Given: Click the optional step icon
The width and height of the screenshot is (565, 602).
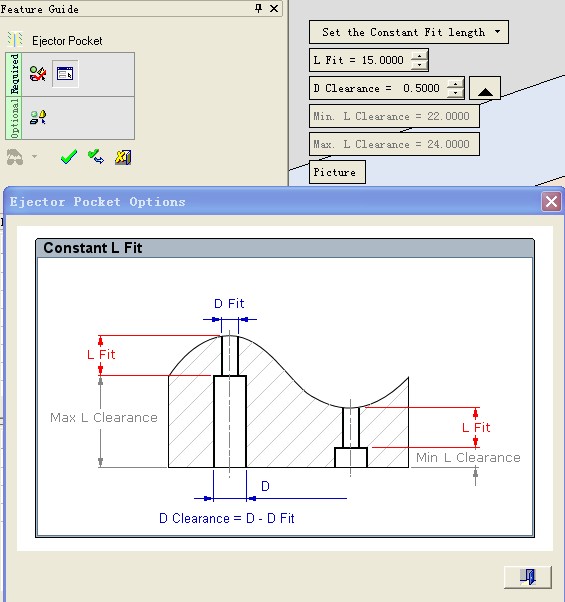Looking at the screenshot, I should (38, 117).
